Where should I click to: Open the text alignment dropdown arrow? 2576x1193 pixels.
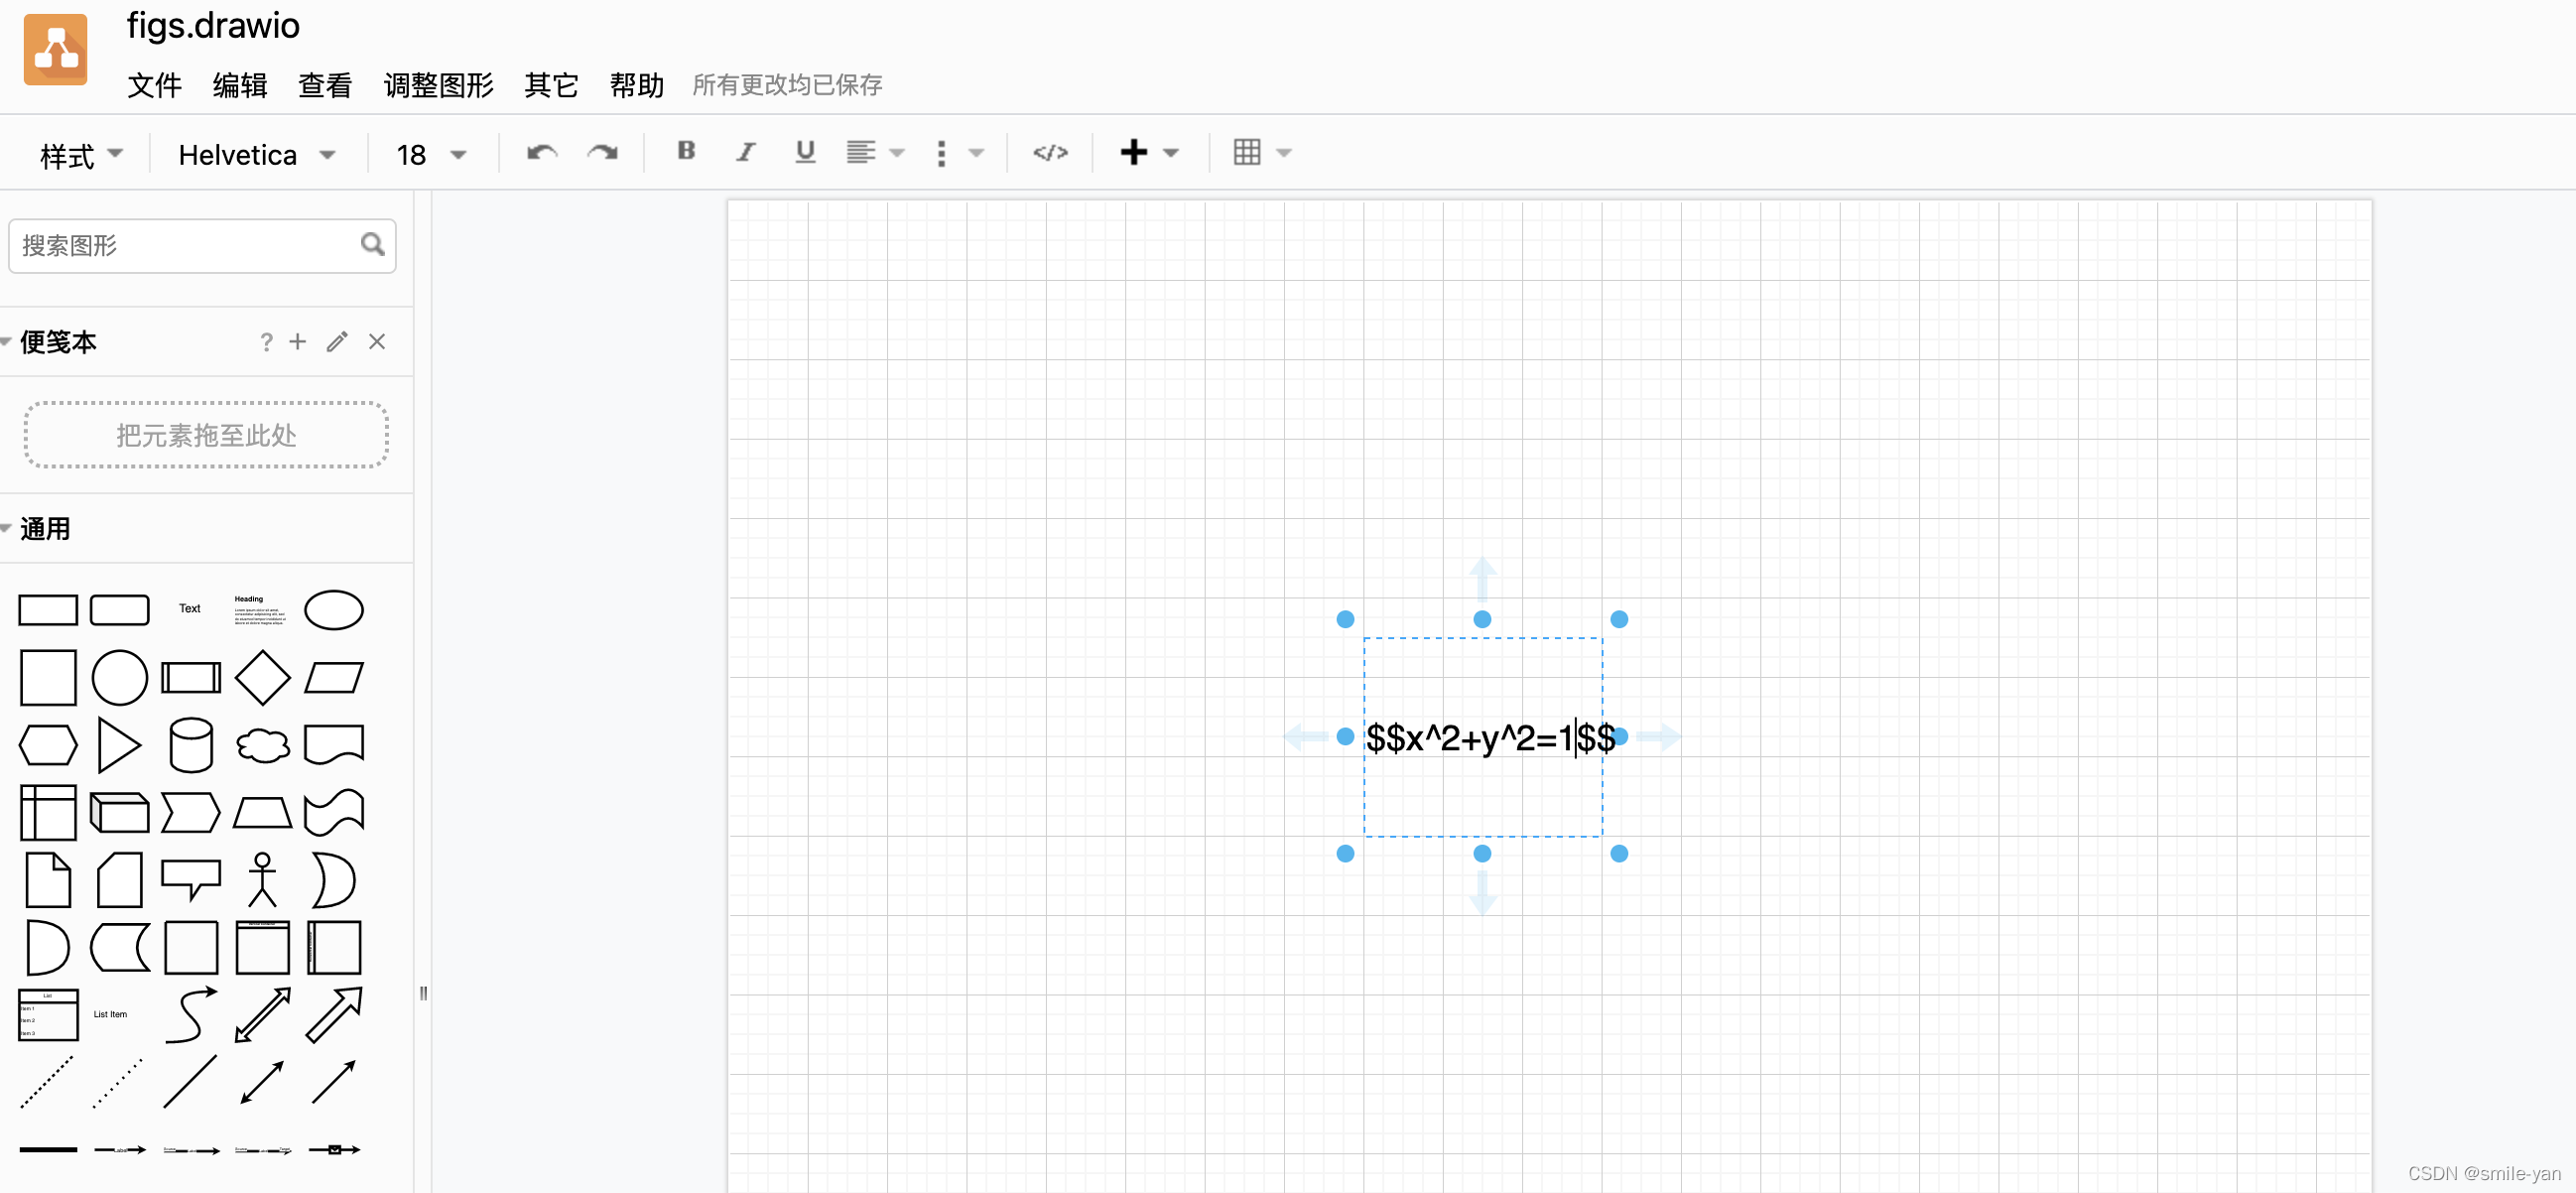coord(897,153)
